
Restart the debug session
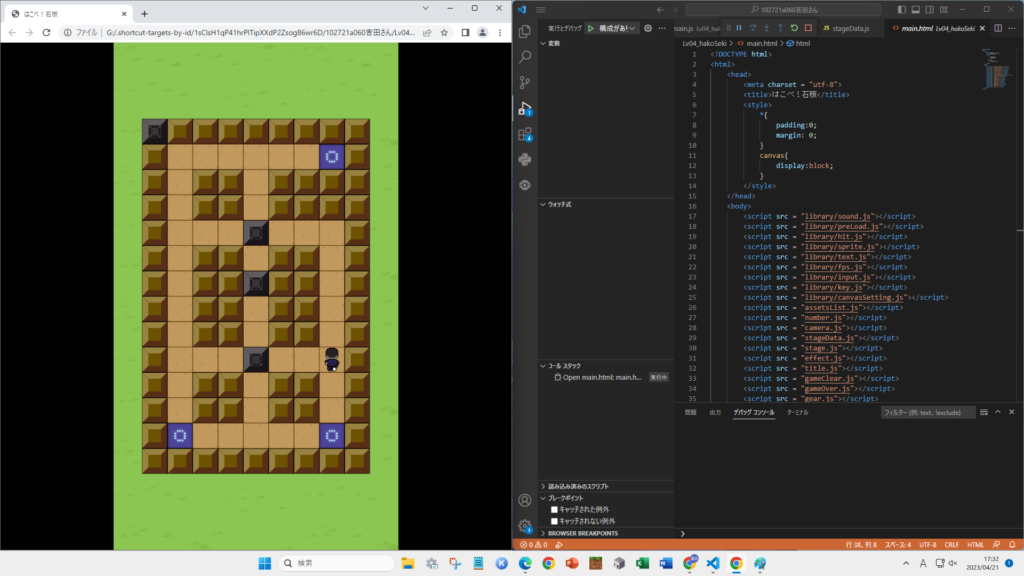794,28
